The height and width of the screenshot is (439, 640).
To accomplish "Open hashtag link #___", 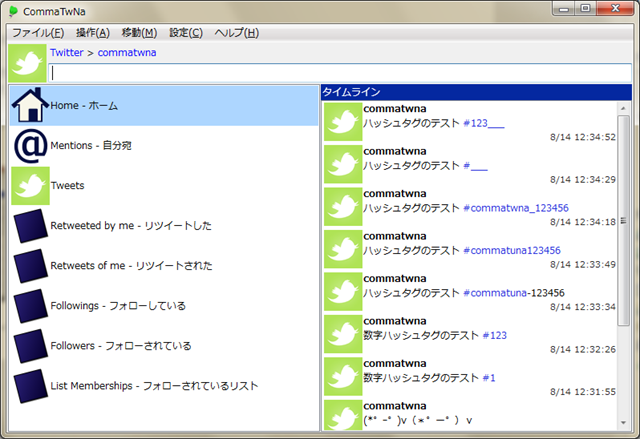I will [x=476, y=166].
